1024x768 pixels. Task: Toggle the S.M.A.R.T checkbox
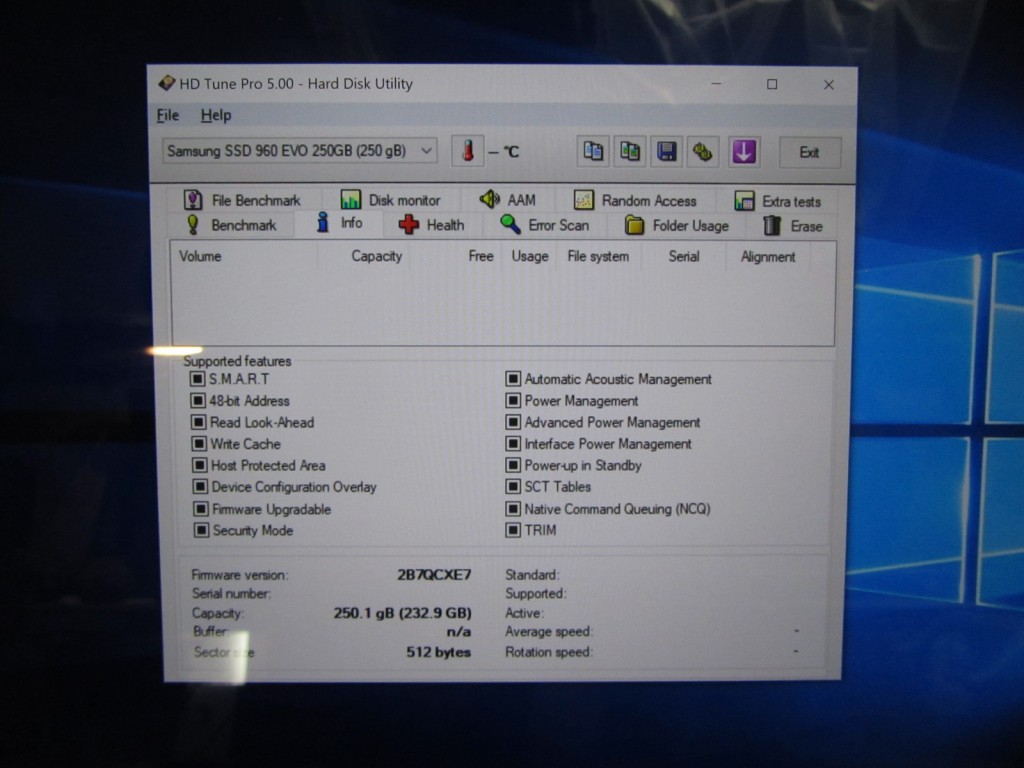click(197, 379)
